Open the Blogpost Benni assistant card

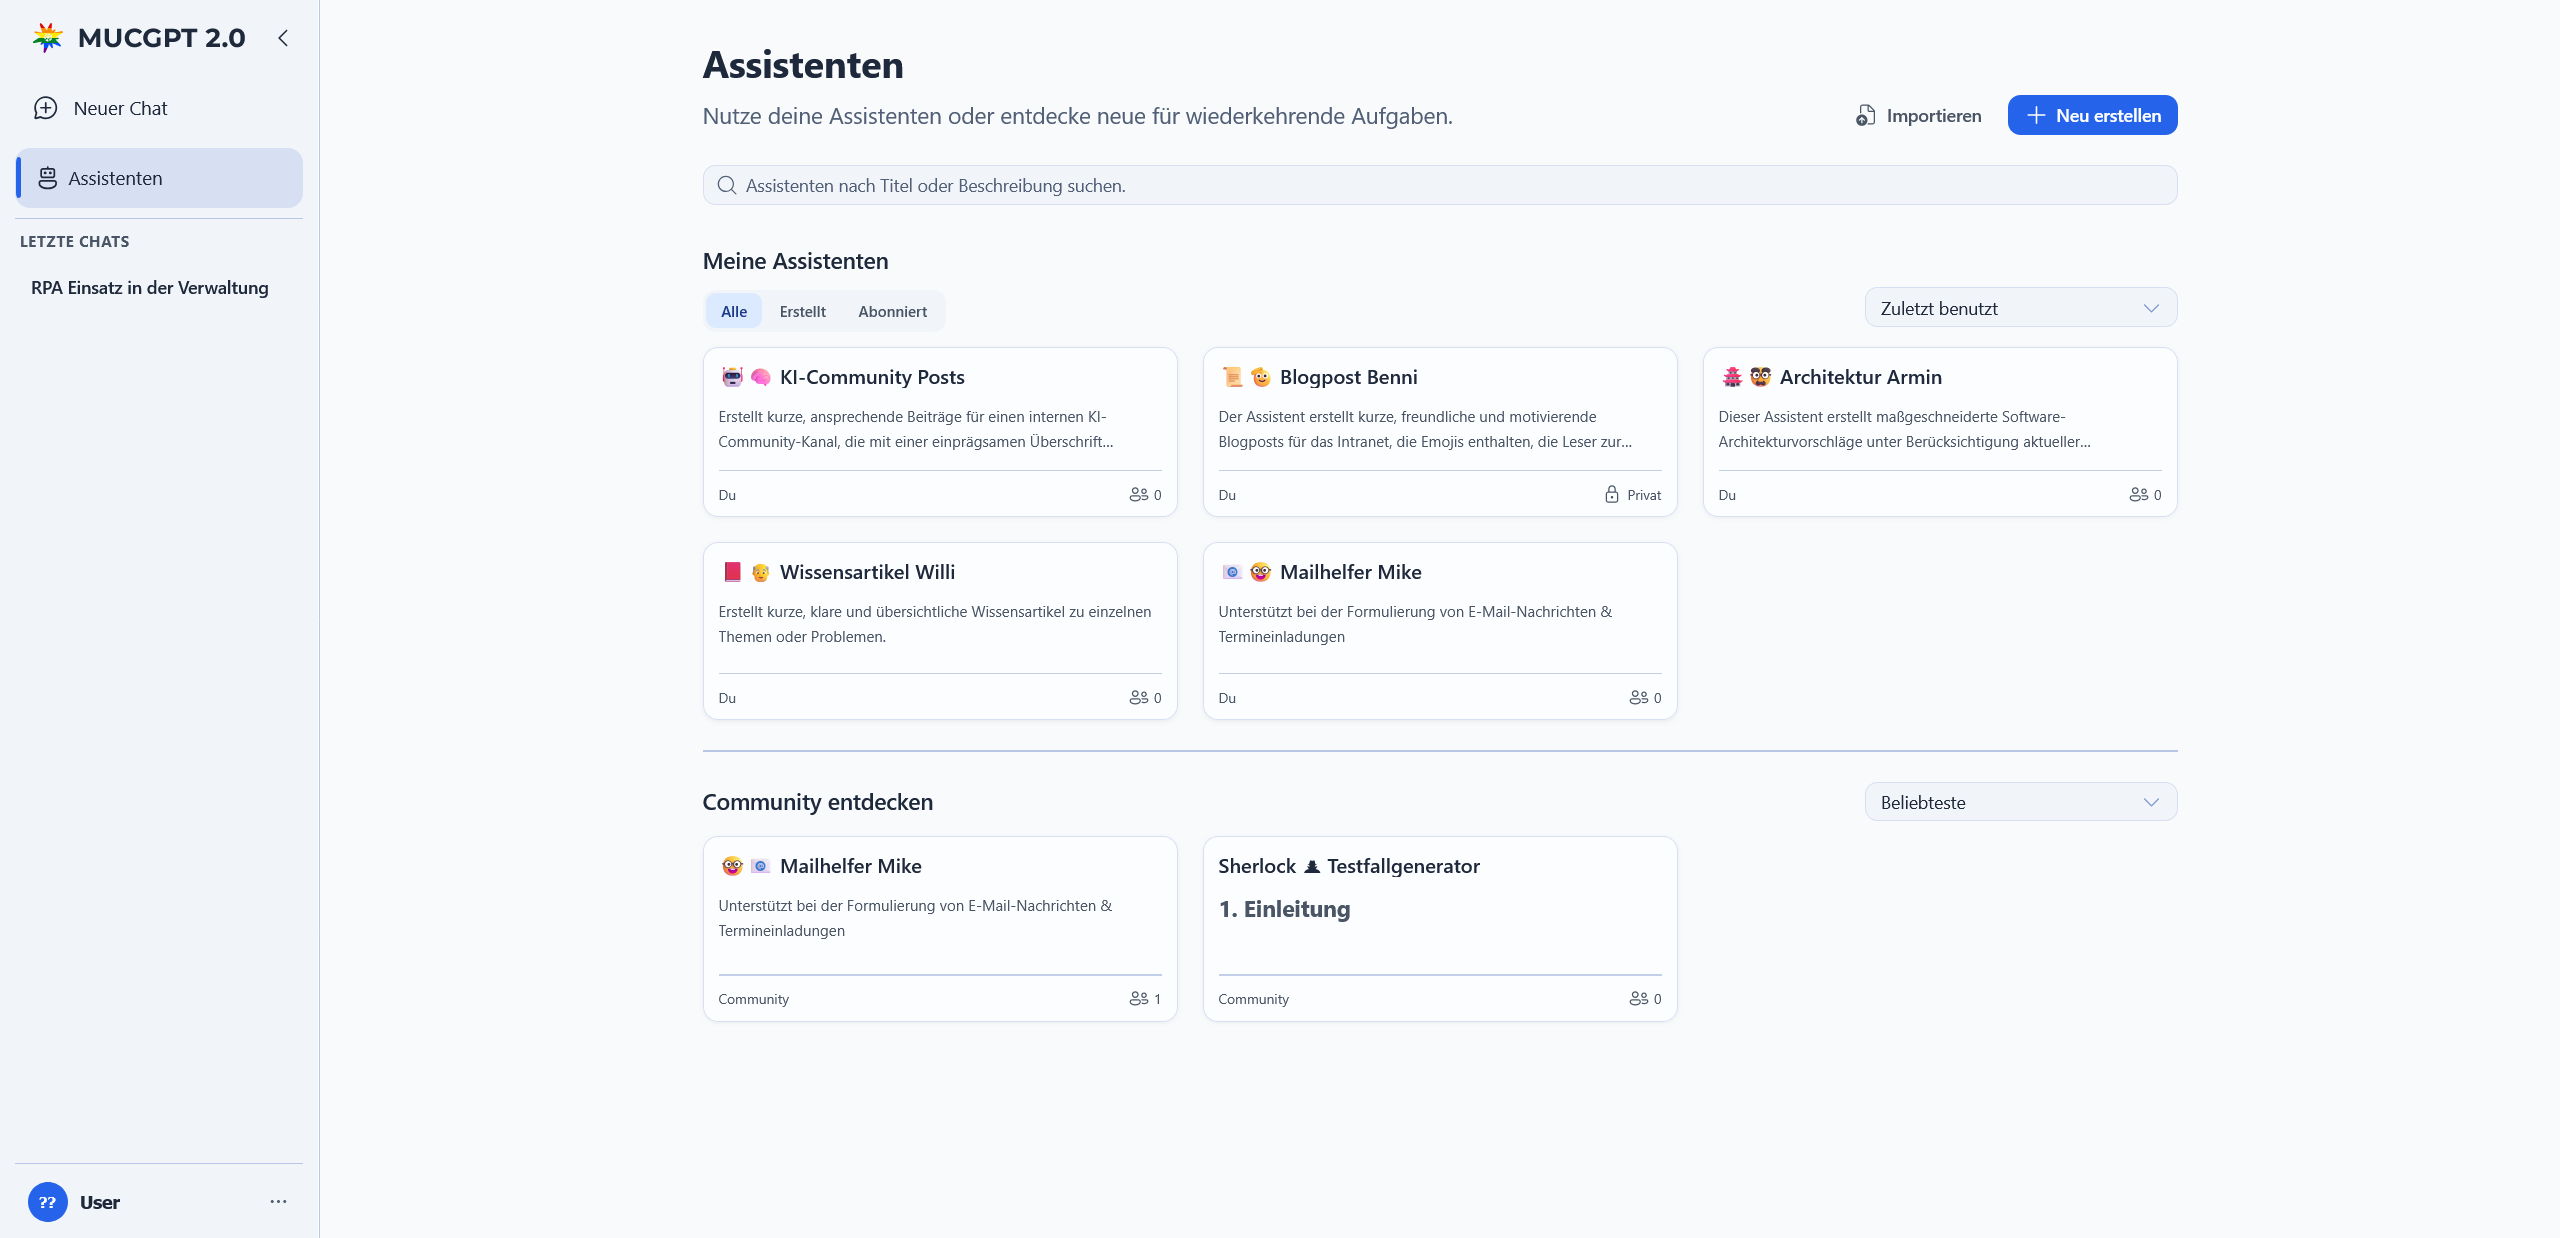tap(1440, 432)
